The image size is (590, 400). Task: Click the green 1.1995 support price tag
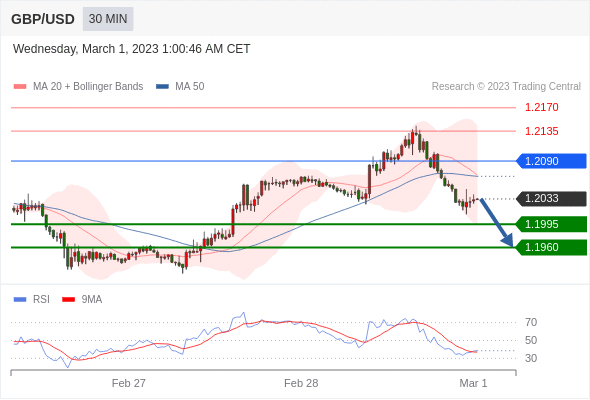pos(551,224)
